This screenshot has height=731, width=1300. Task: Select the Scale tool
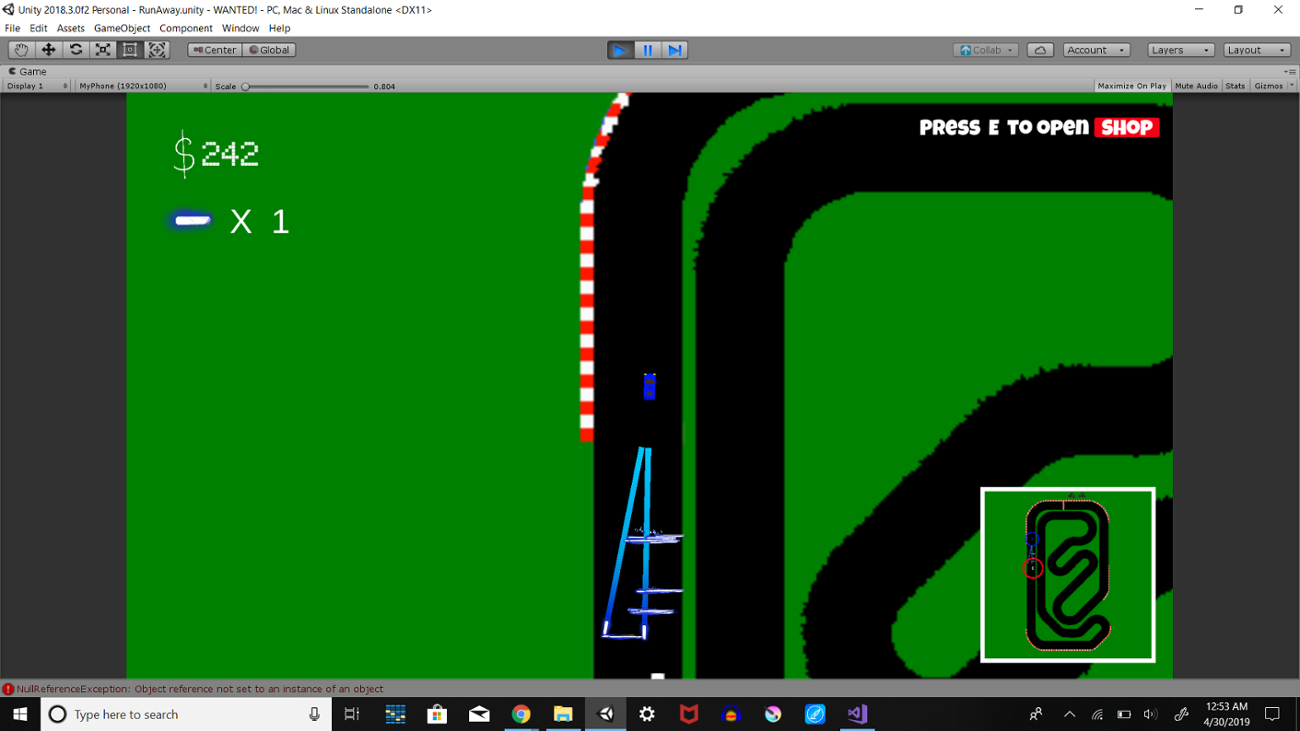(x=102, y=50)
